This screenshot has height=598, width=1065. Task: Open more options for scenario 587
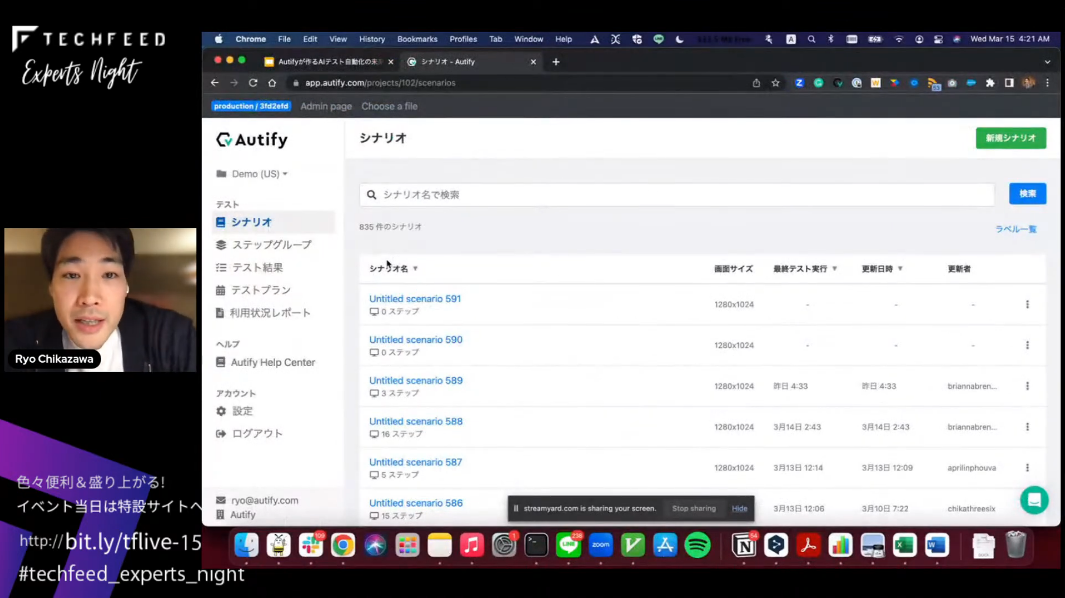(x=1027, y=468)
